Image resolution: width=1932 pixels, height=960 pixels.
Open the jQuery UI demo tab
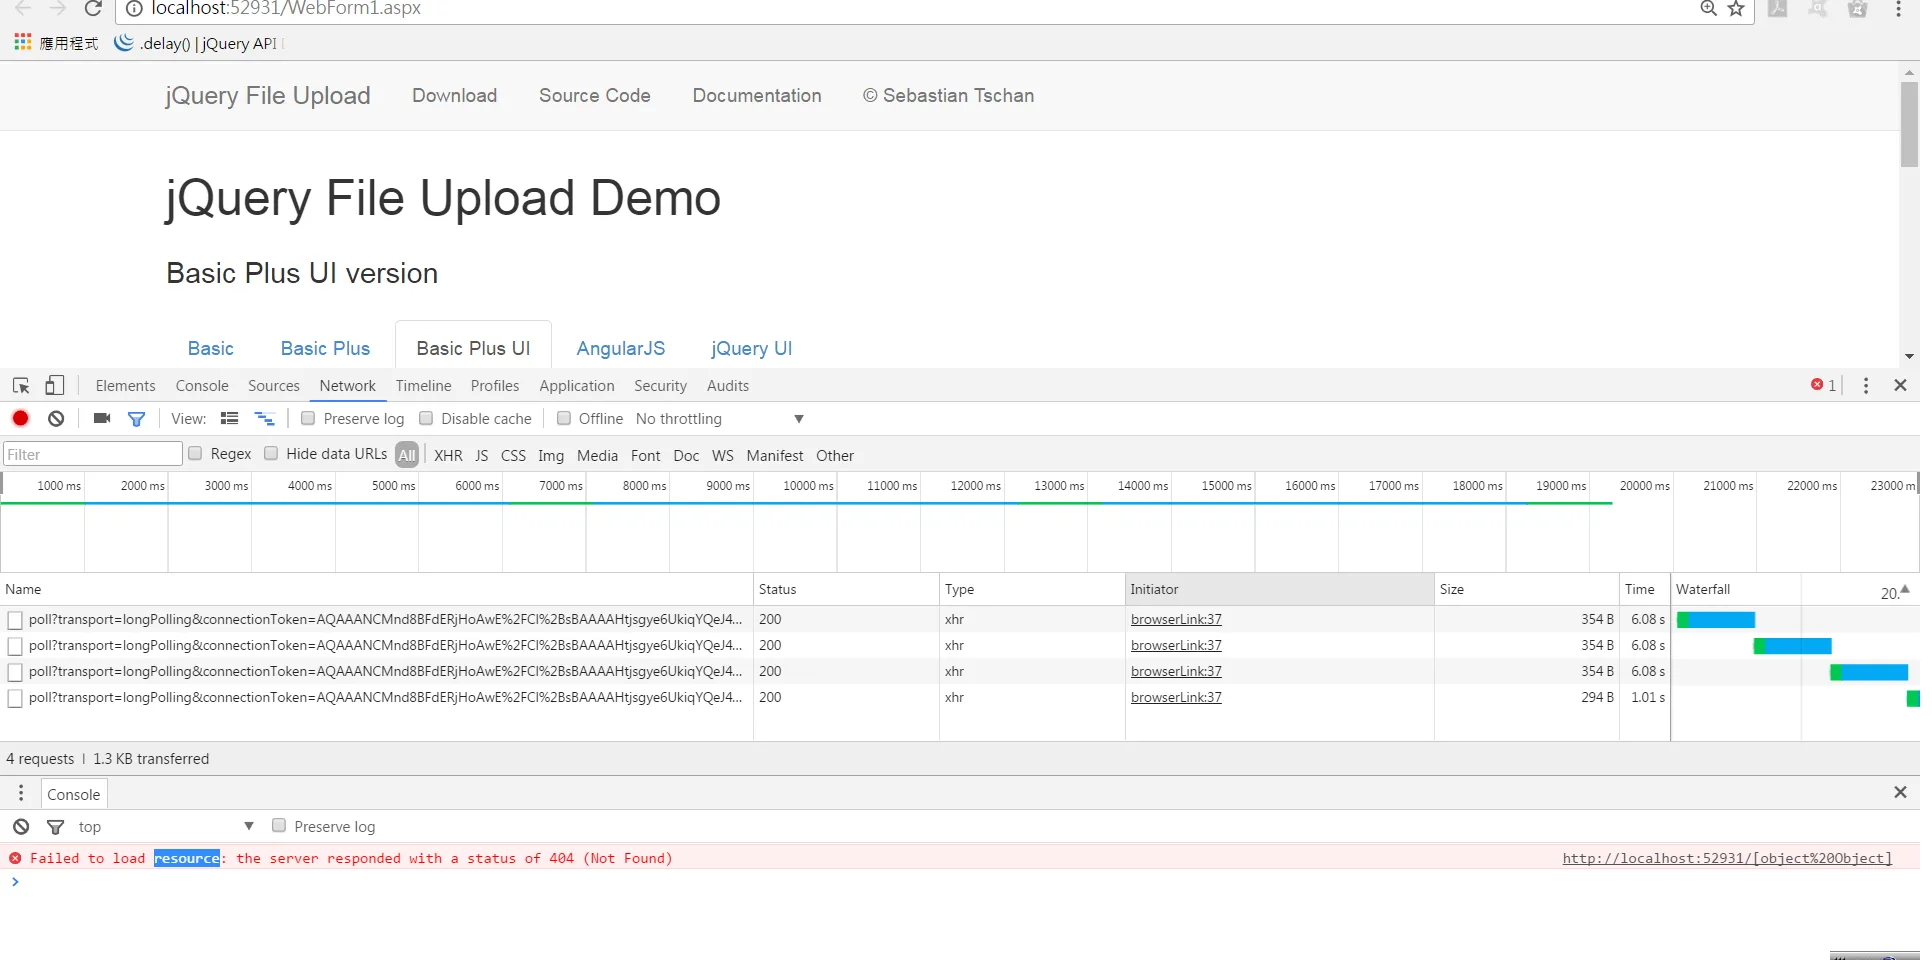coord(752,348)
